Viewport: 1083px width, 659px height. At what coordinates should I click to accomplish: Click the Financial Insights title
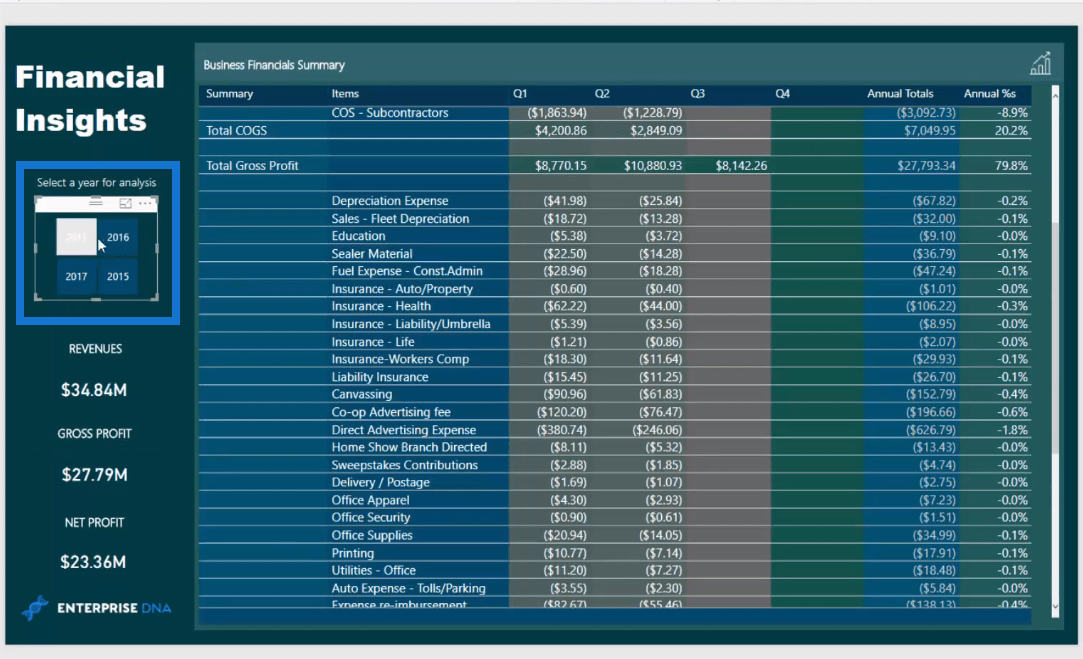coord(90,99)
